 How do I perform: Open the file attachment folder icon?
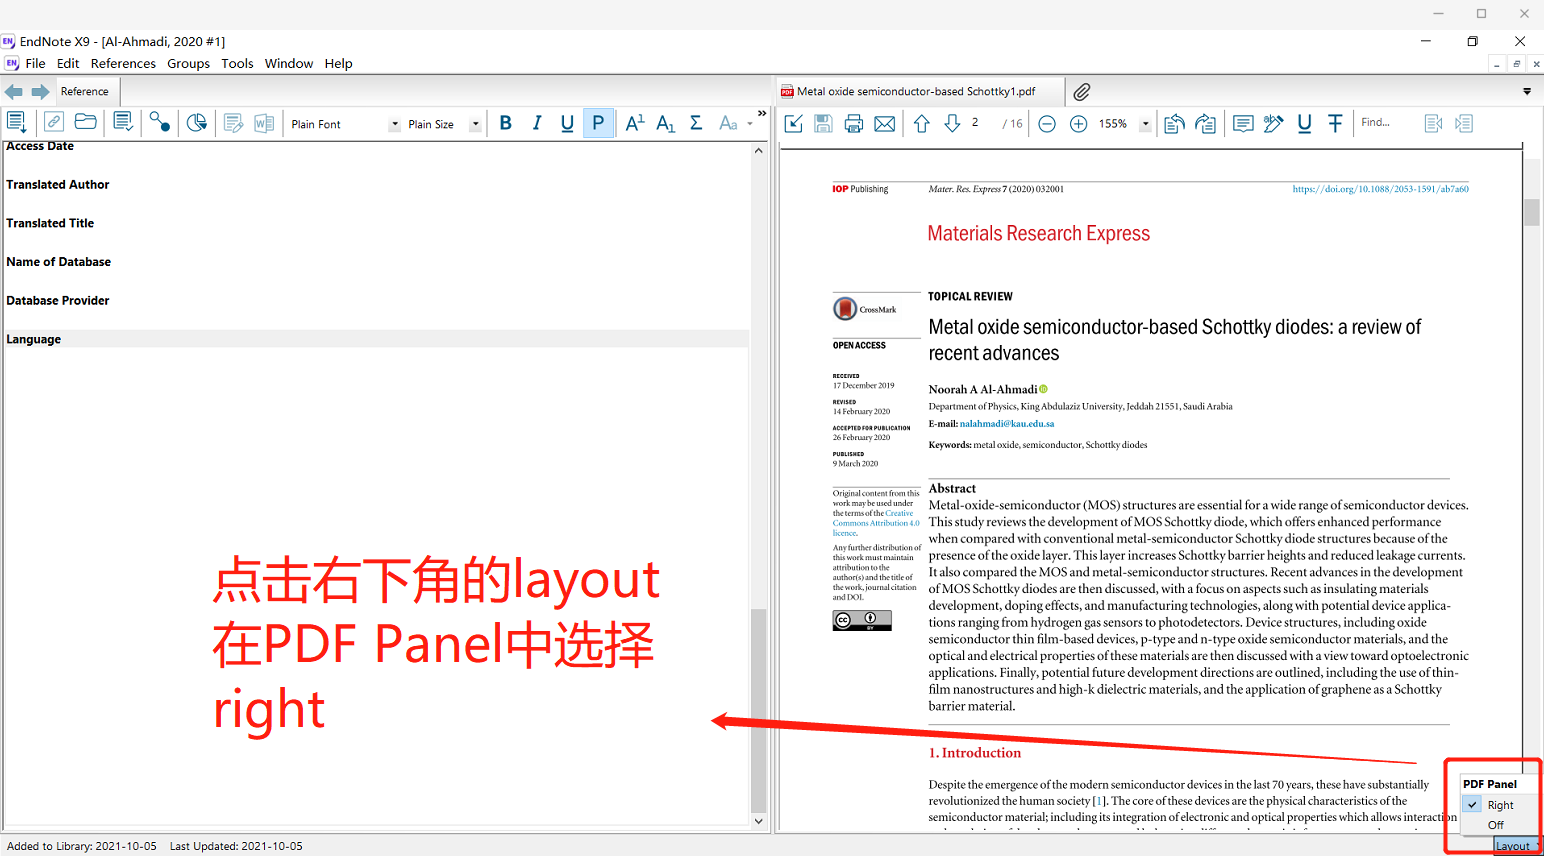85,122
